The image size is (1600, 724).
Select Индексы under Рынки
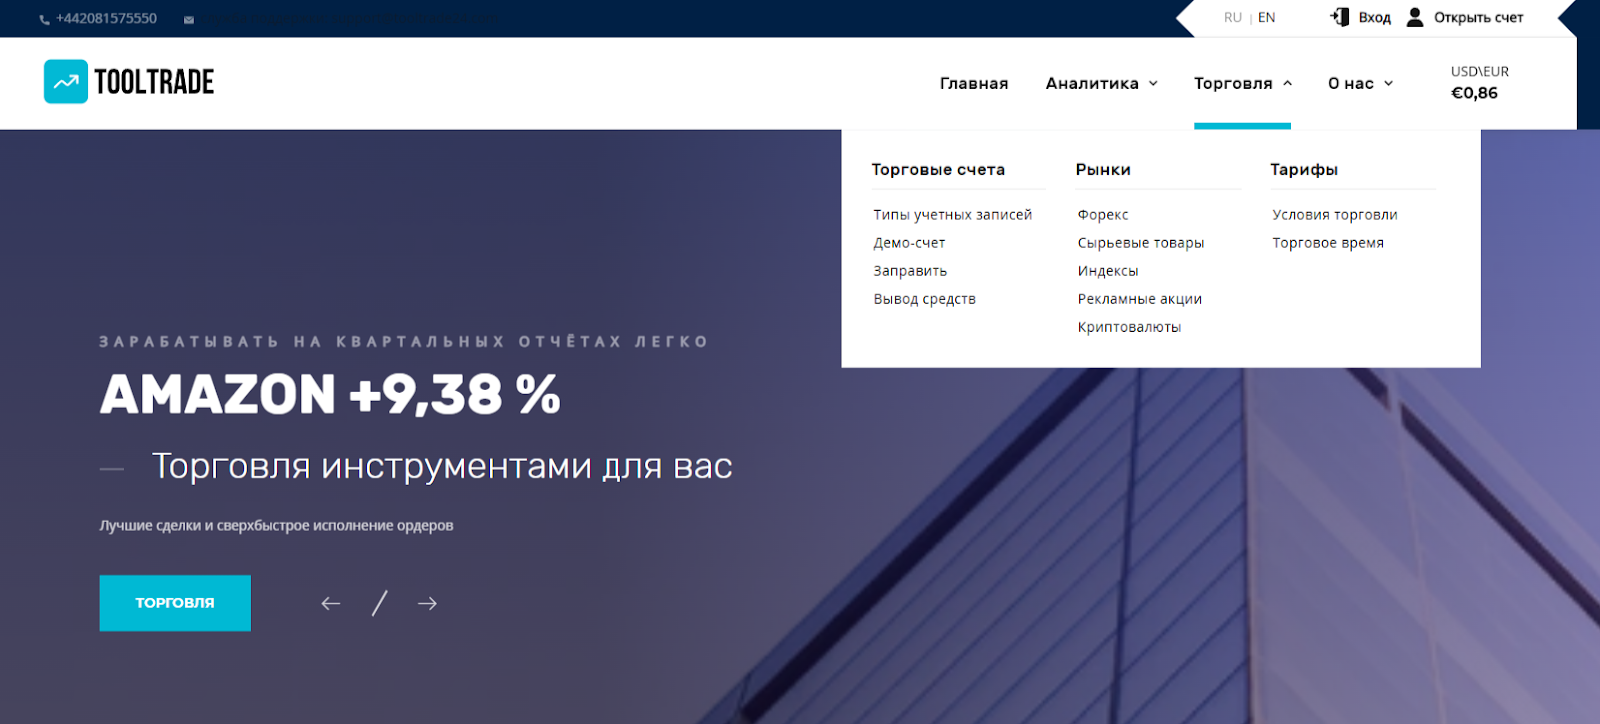[1108, 271]
